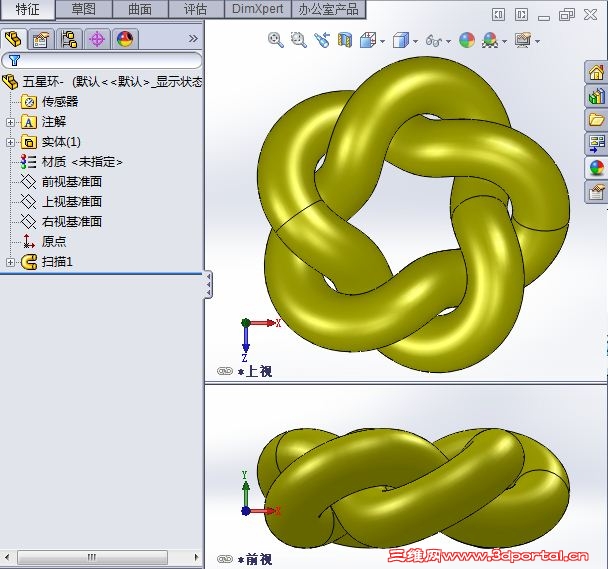Open the 曲面 tab
Screen dimensions: 608x569
(x=140, y=9)
